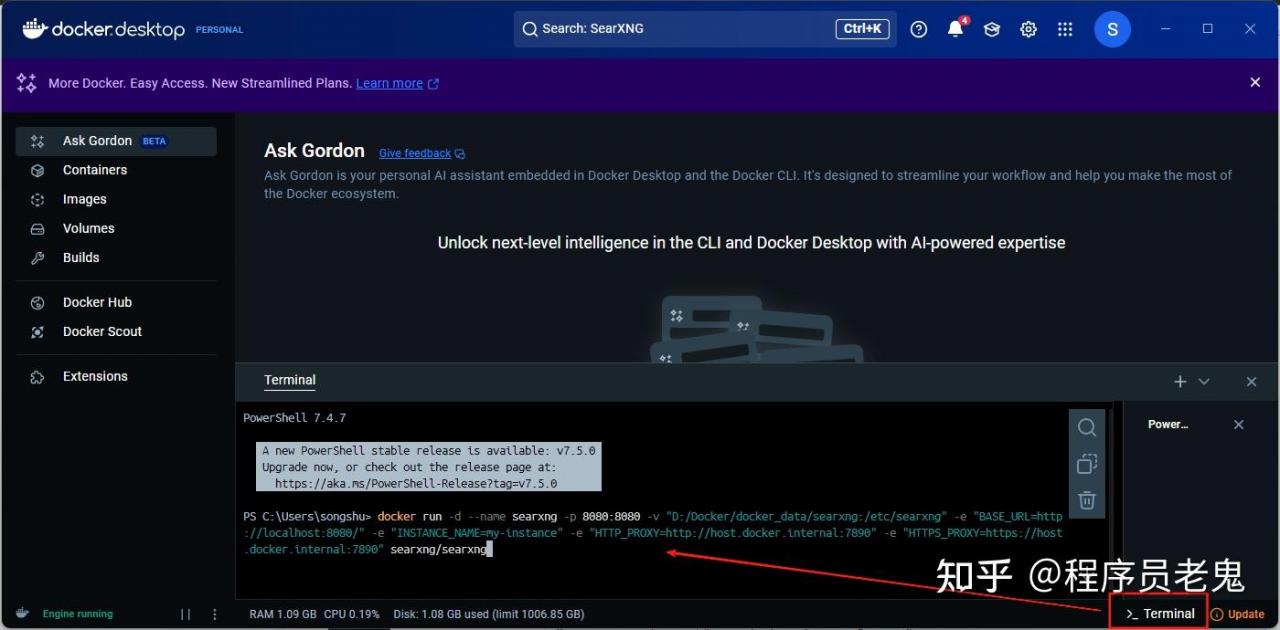Minimize the Docker Desktop window
Viewport: 1280px width, 630px height.
(x=1165, y=29)
